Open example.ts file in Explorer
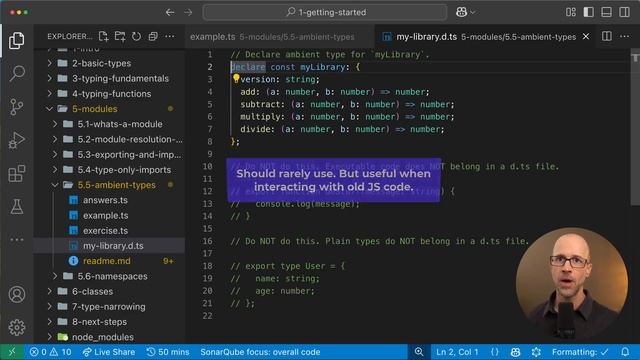Image resolution: width=640 pixels, height=360 pixels. point(109,216)
